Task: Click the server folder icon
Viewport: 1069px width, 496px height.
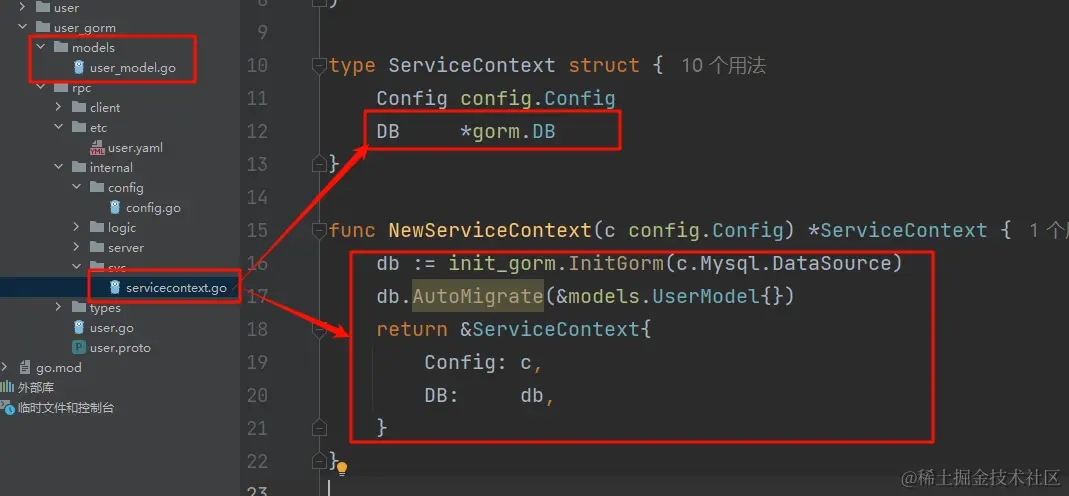Action: (97, 247)
